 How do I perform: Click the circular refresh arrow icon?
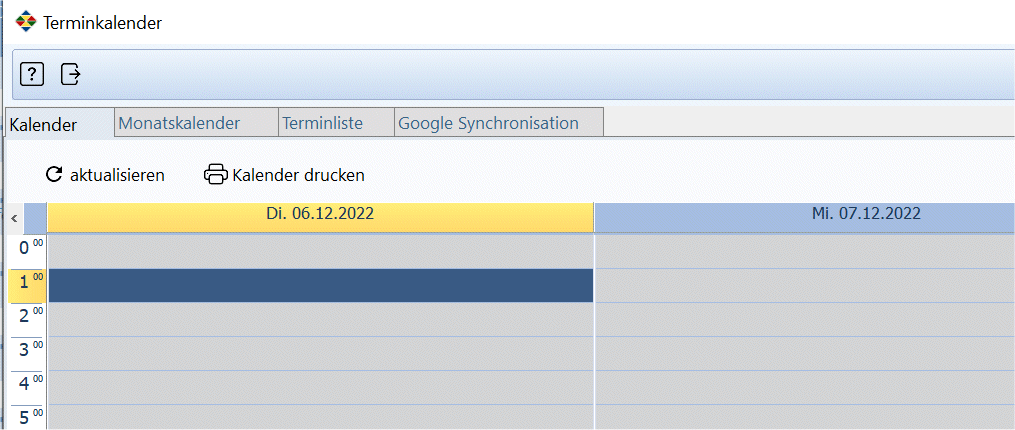[x=54, y=174]
